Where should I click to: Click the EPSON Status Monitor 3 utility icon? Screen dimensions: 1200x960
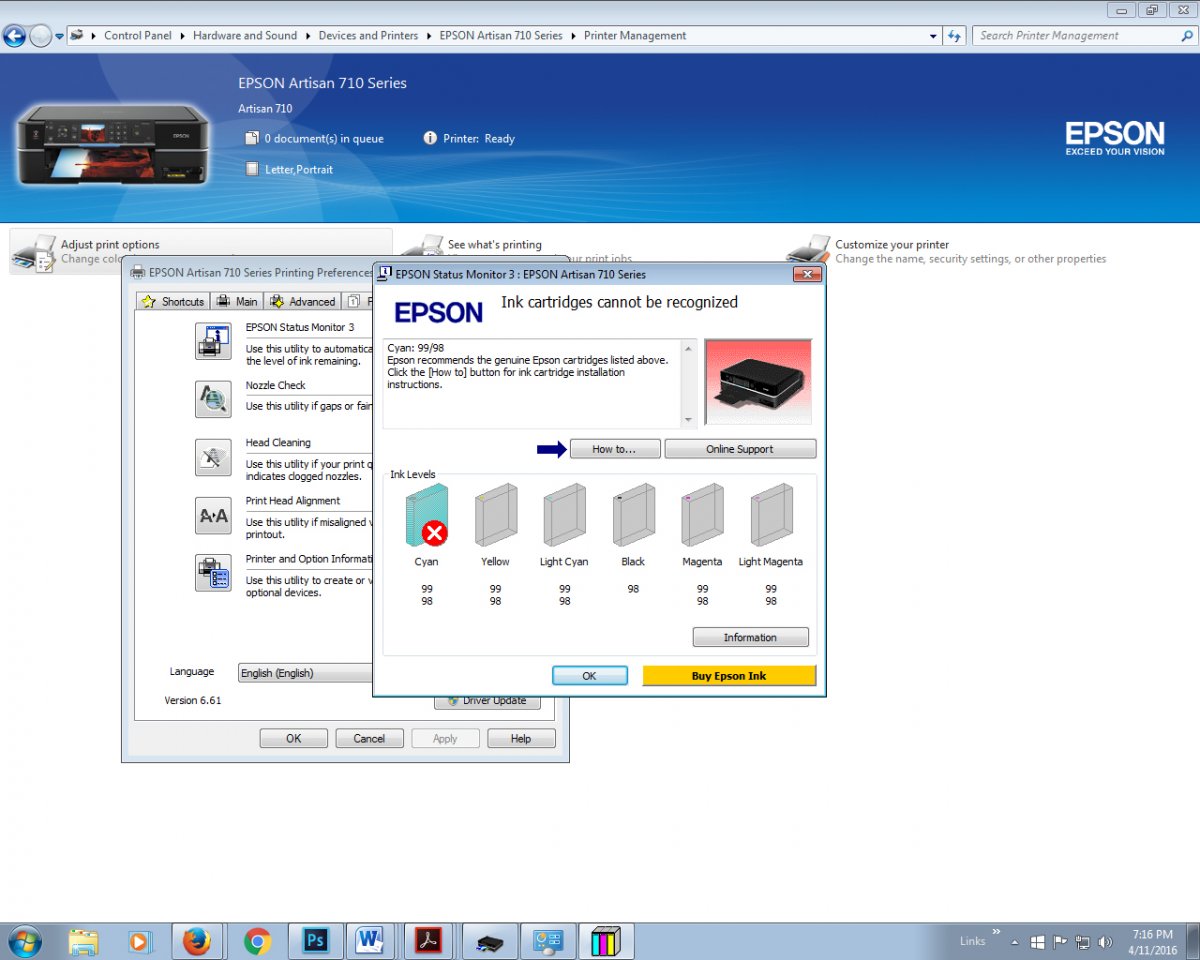point(213,342)
